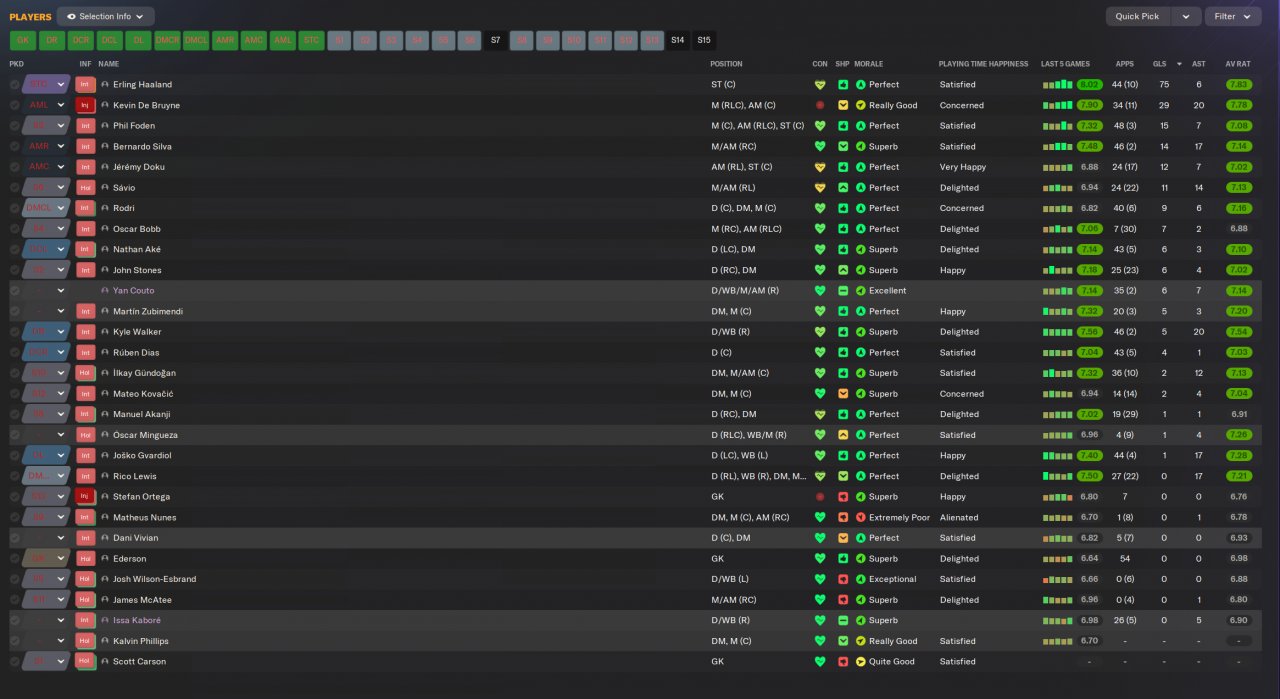Click Óscar Mingueza's yellow sharpness icon
The height and width of the screenshot is (699, 1280).
(843, 435)
